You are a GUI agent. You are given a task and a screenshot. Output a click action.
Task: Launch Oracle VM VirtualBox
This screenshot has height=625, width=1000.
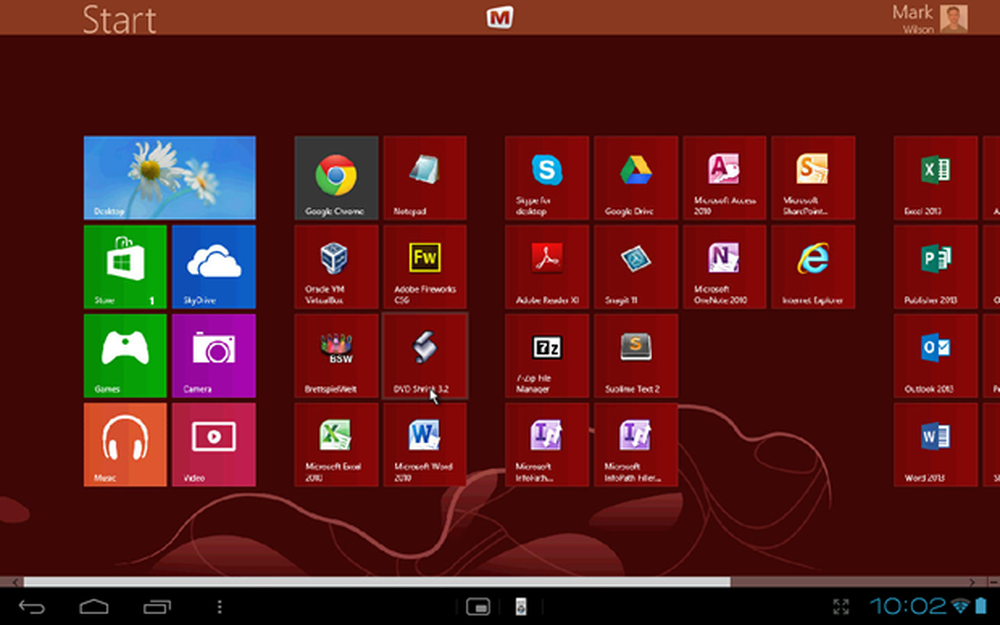coord(336,267)
